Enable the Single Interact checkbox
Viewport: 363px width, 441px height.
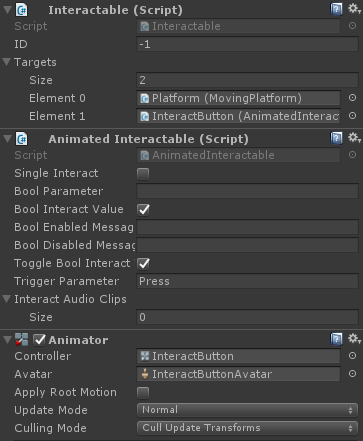coord(143,174)
